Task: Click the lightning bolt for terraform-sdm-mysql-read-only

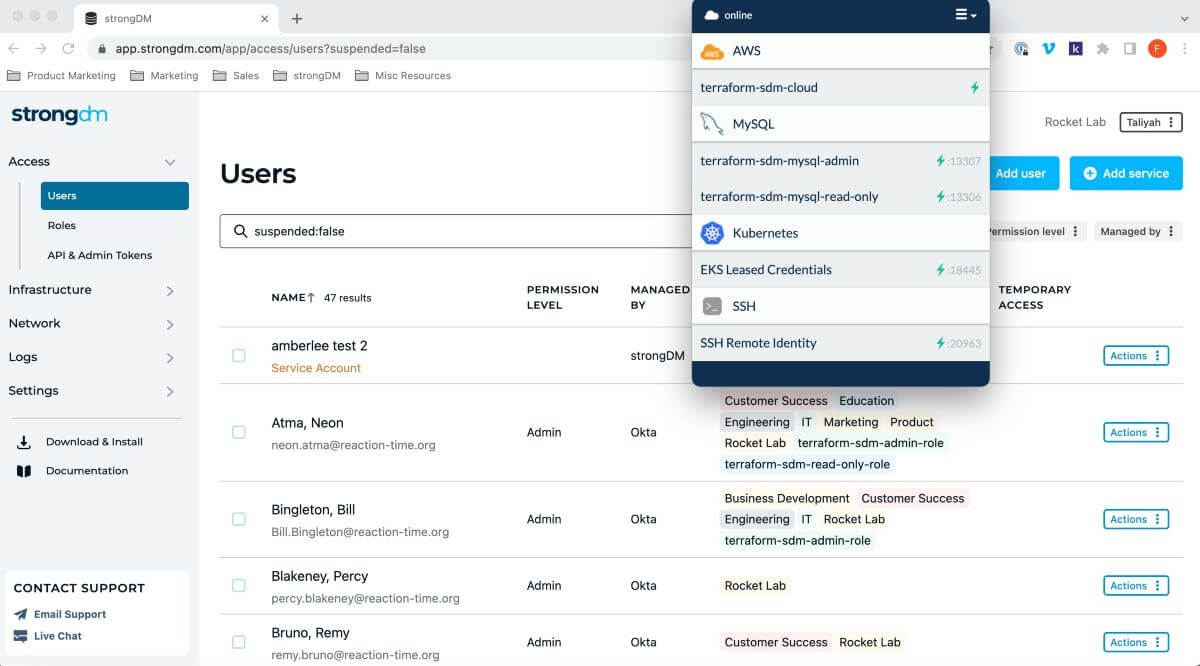Action: (x=940, y=197)
